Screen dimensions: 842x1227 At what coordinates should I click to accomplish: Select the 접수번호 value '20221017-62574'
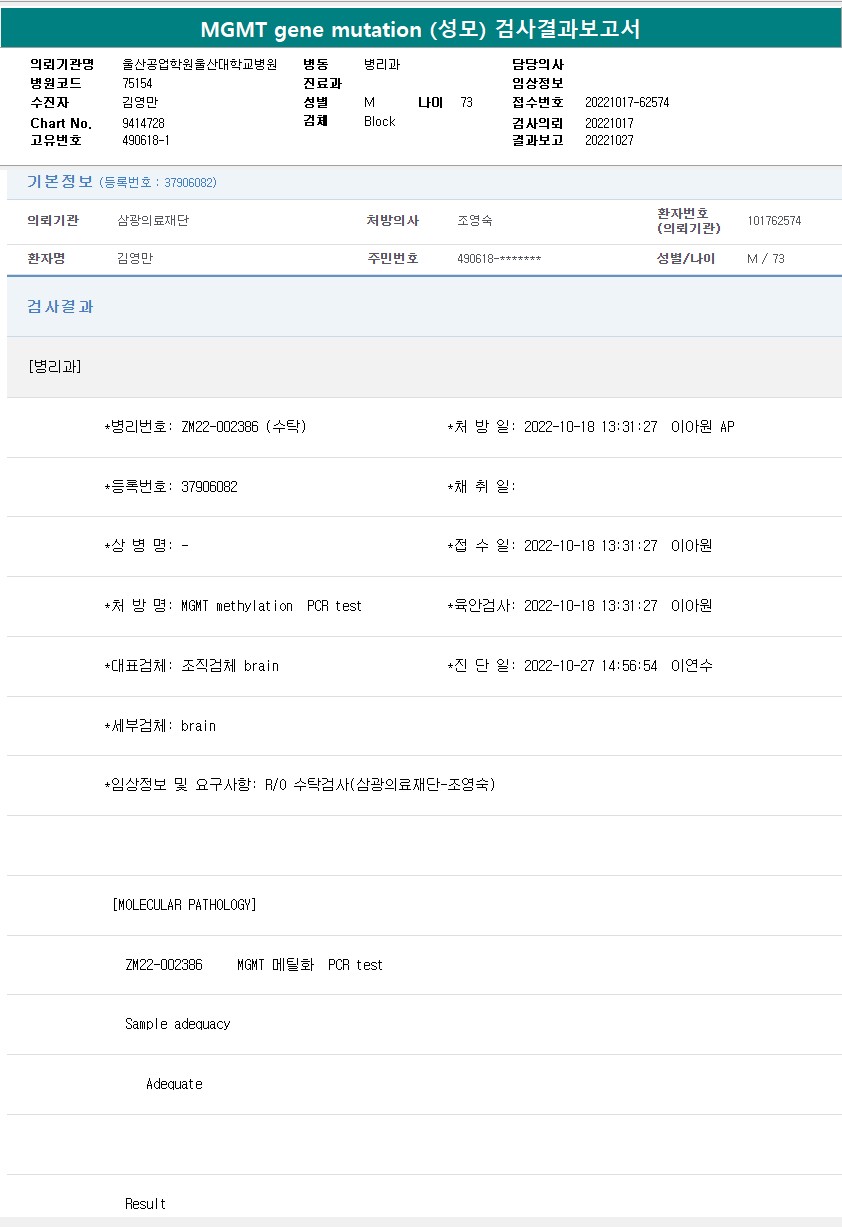pyautogui.click(x=627, y=103)
